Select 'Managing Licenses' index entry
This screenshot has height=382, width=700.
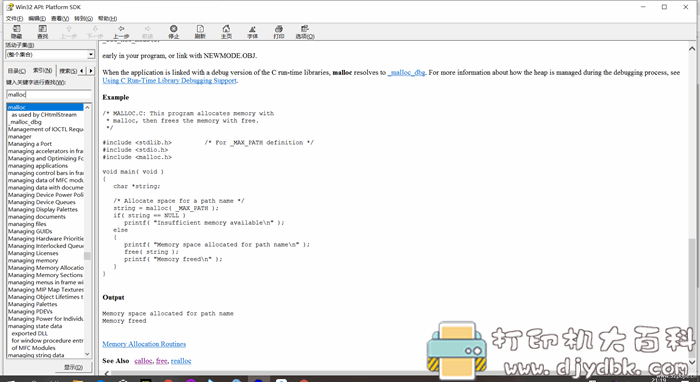coord(33,253)
